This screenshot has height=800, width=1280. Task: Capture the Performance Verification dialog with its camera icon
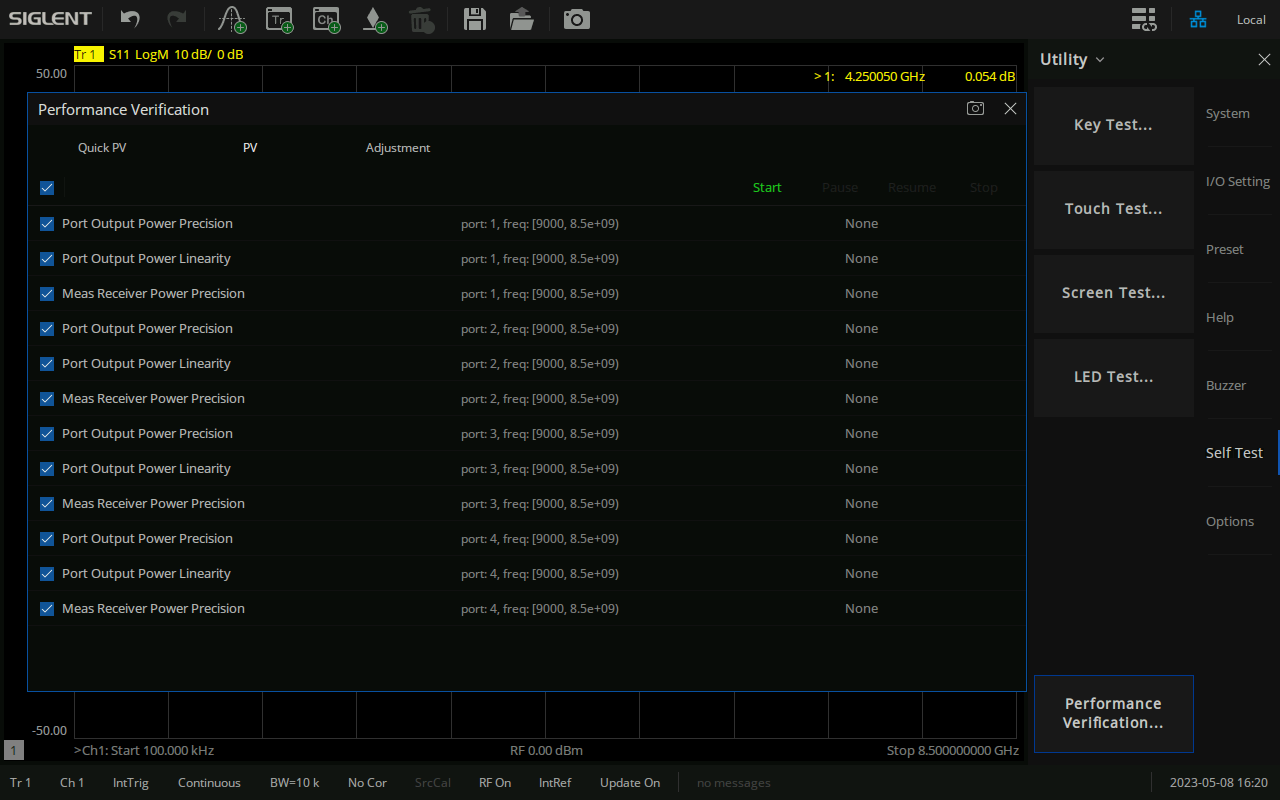pyautogui.click(x=975, y=109)
